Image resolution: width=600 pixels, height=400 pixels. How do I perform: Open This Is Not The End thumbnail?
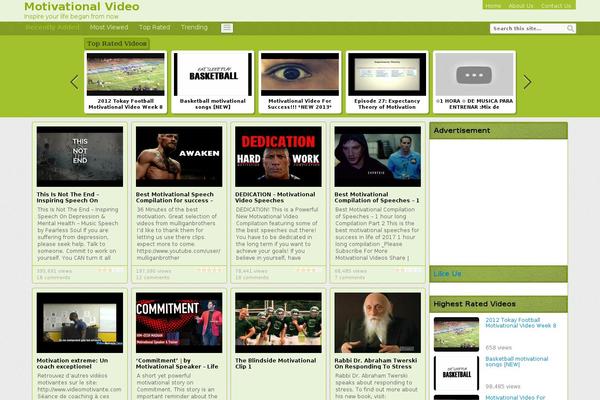click(x=80, y=157)
